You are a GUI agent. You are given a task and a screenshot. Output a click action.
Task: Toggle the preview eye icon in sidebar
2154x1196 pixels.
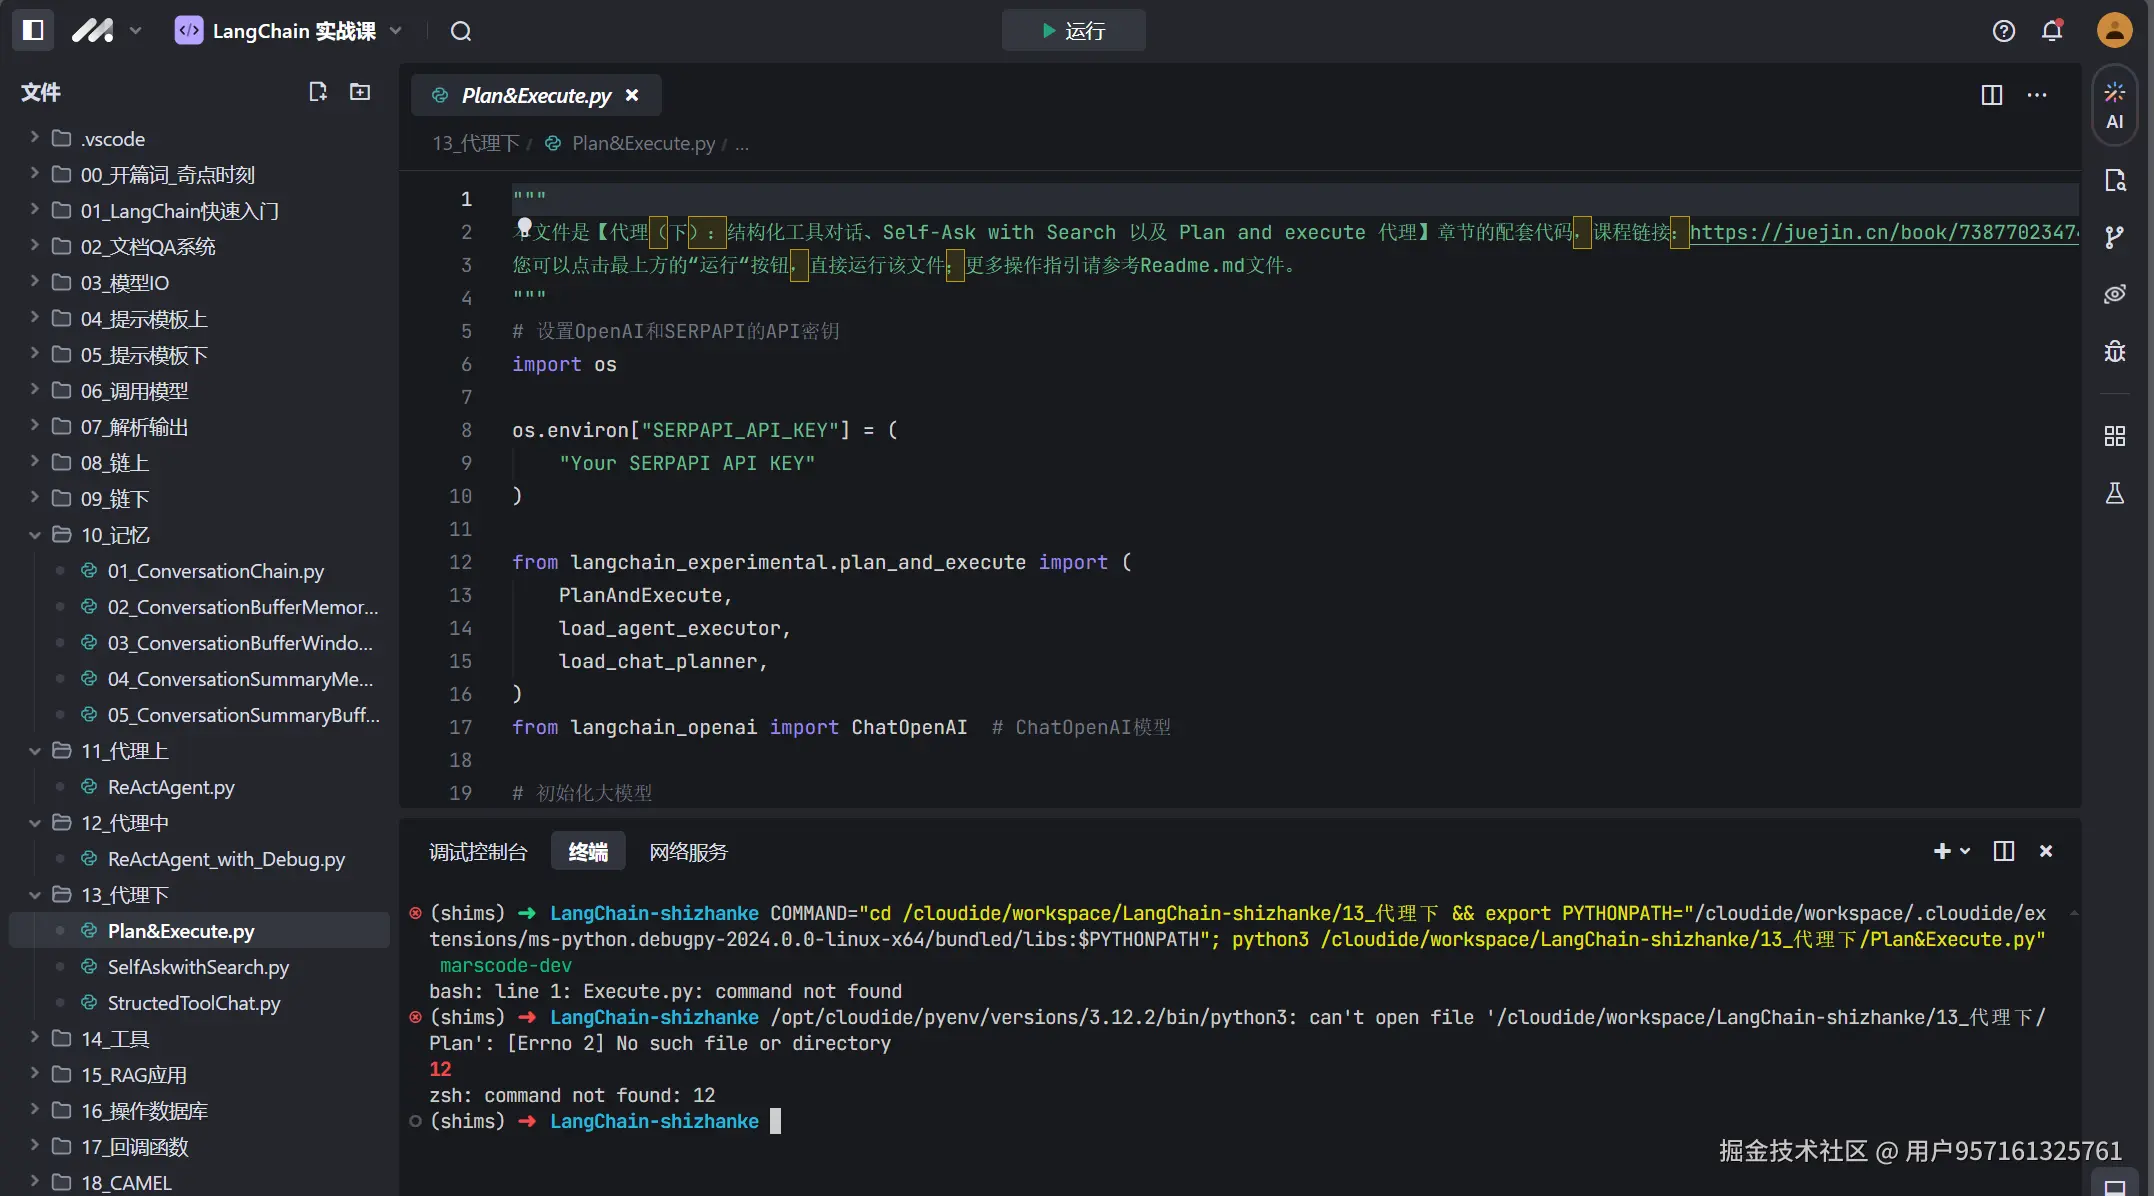(2114, 294)
